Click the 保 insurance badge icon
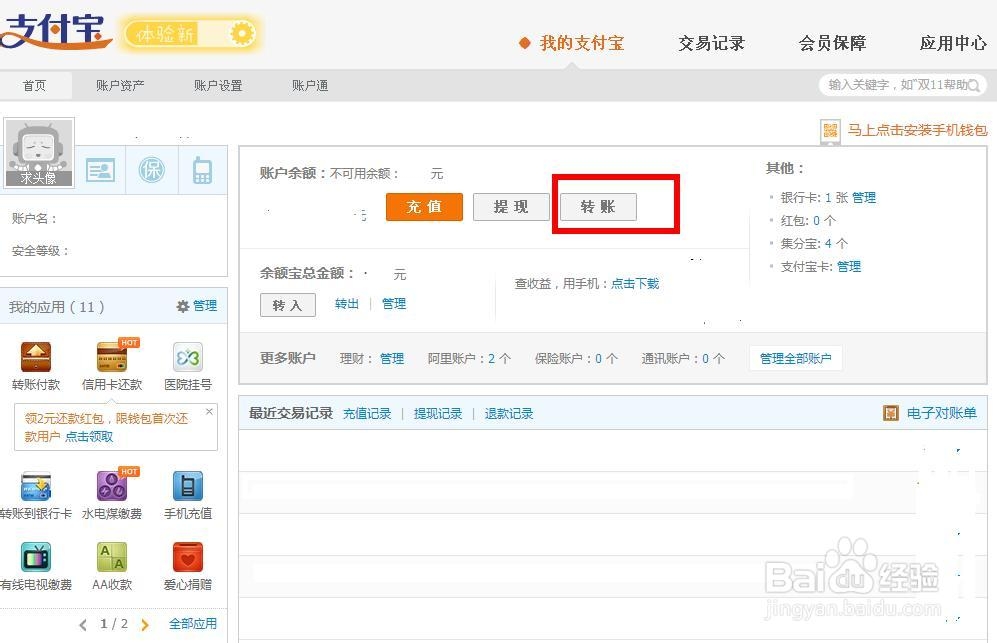The image size is (997, 643). pyautogui.click(x=151, y=170)
